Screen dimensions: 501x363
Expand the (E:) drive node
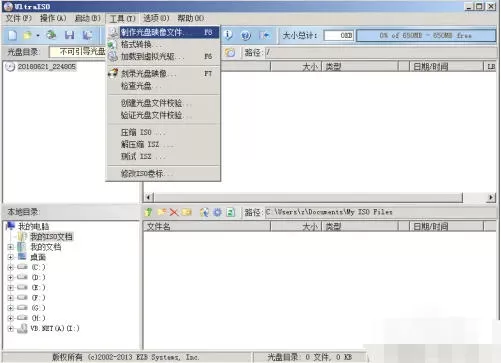pyautogui.click(x=10, y=287)
